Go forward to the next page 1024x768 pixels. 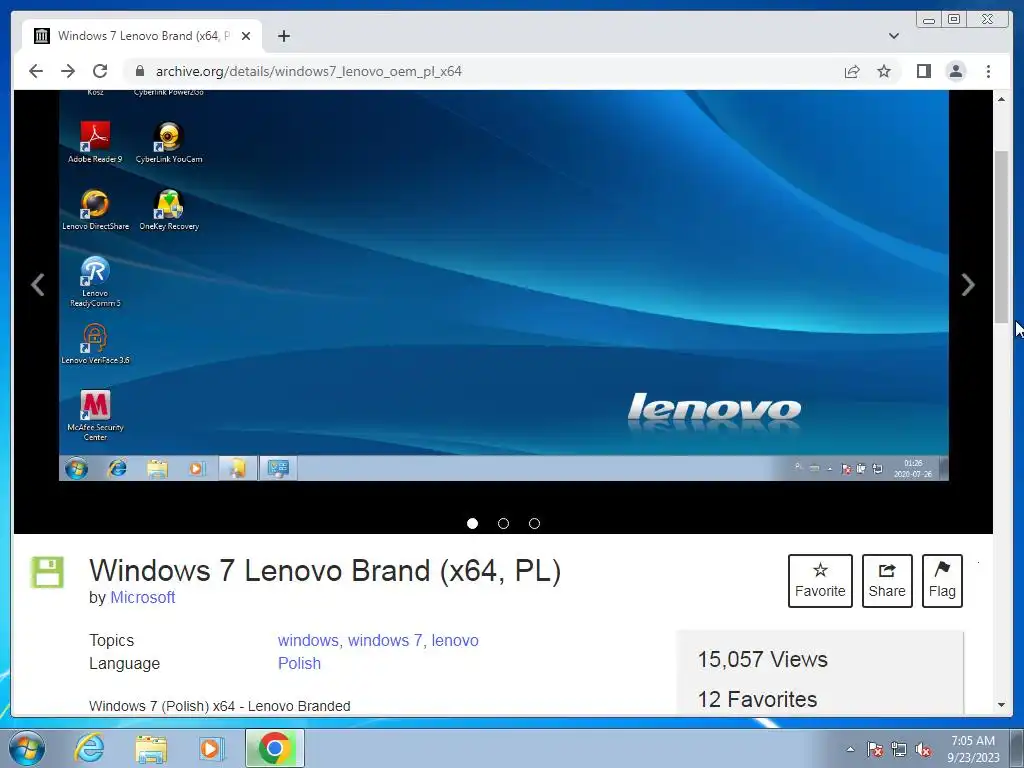click(68, 71)
